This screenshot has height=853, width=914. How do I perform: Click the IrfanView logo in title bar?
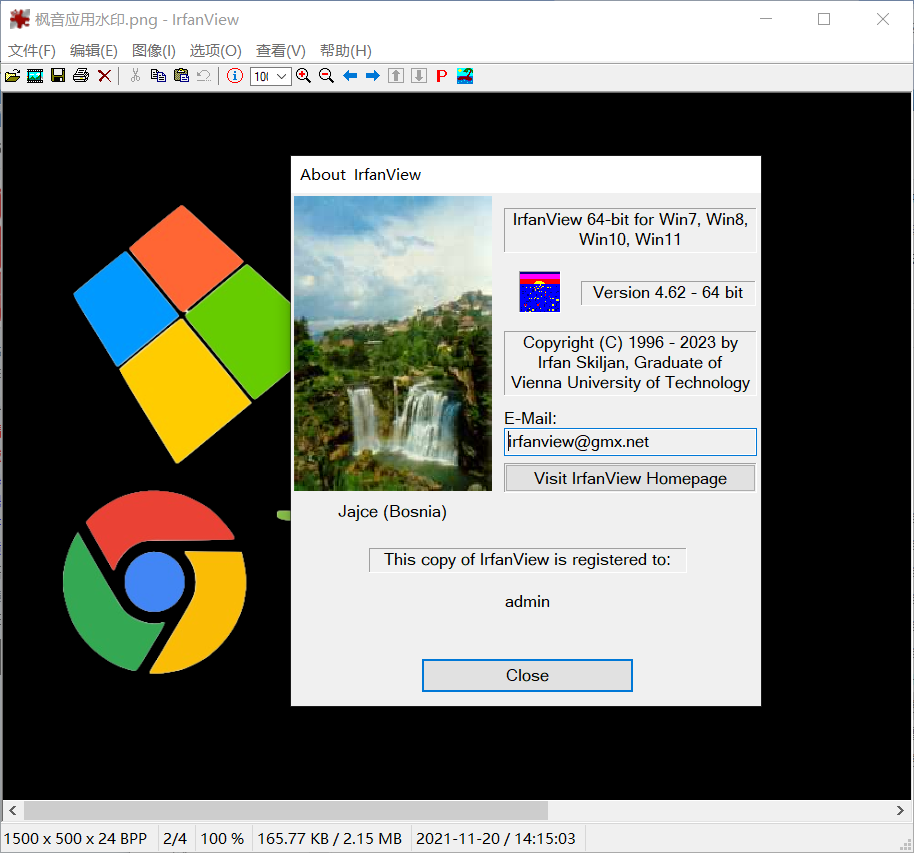pyautogui.click(x=20, y=19)
